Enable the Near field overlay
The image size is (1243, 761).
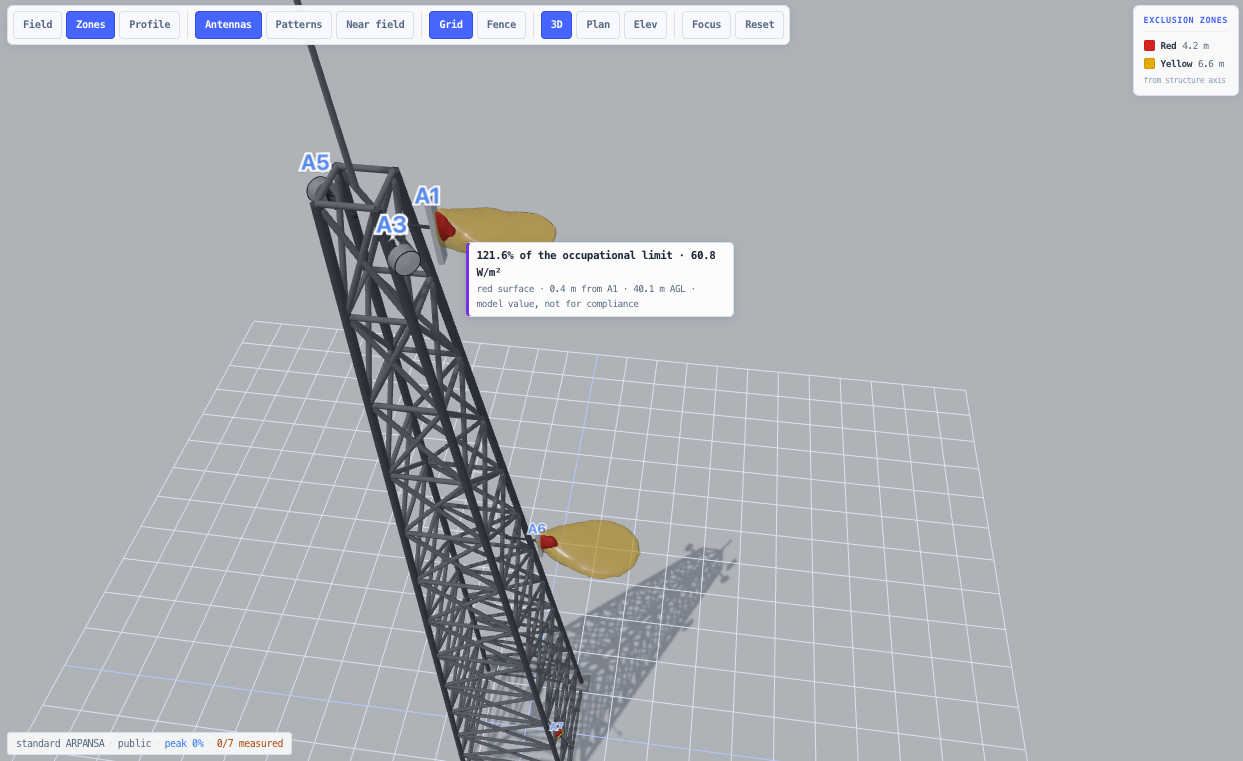click(x=375, y=25)
